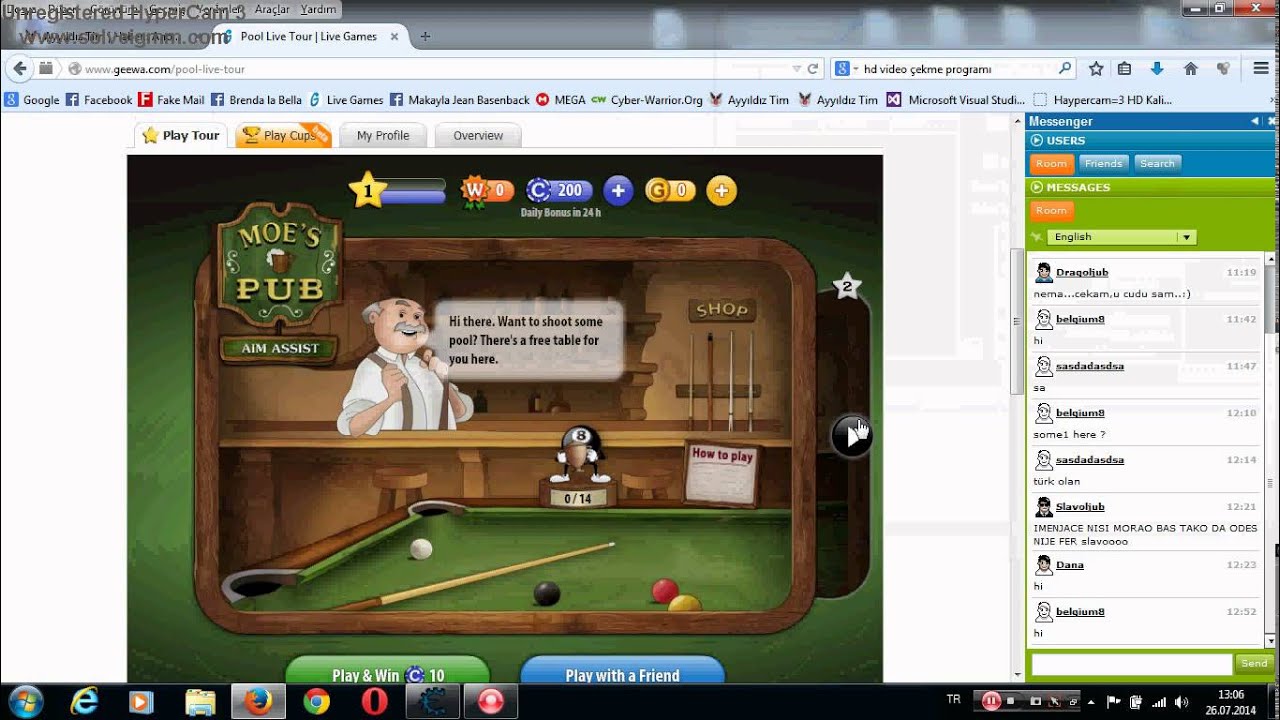Switch to the Play Cups tab
This screenshot has width=1280, height=720.
click(x=283, y=135)
